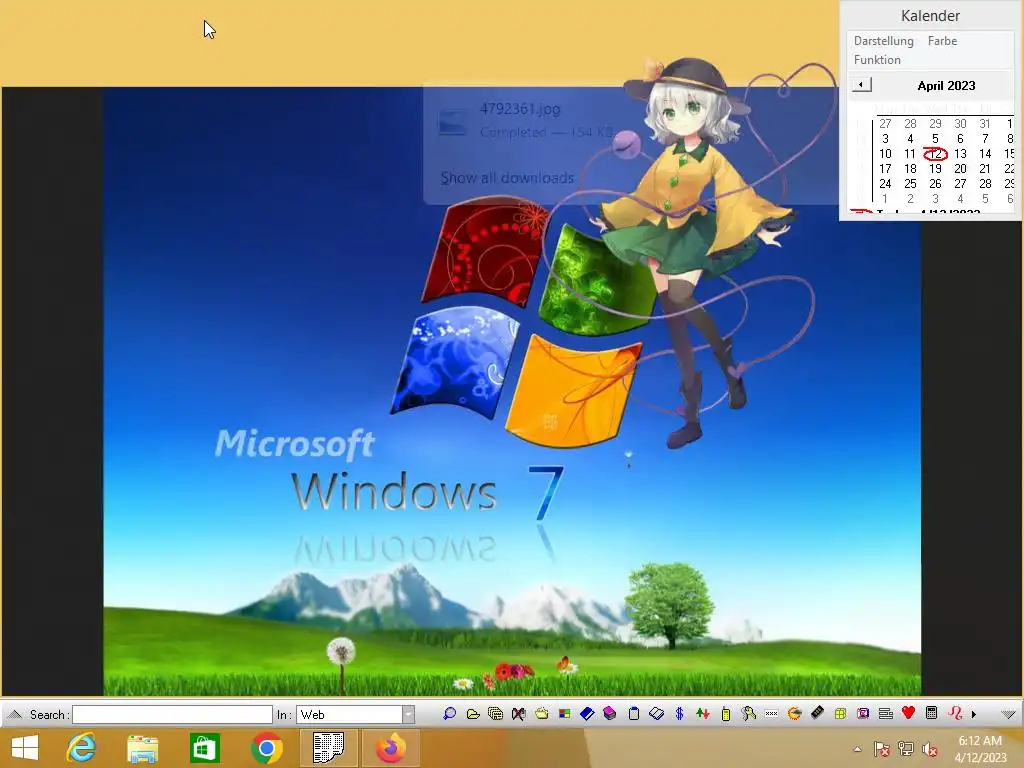Click the colored four-square flag toolbar icon
1024x768 pixels.
pos(564,714)
